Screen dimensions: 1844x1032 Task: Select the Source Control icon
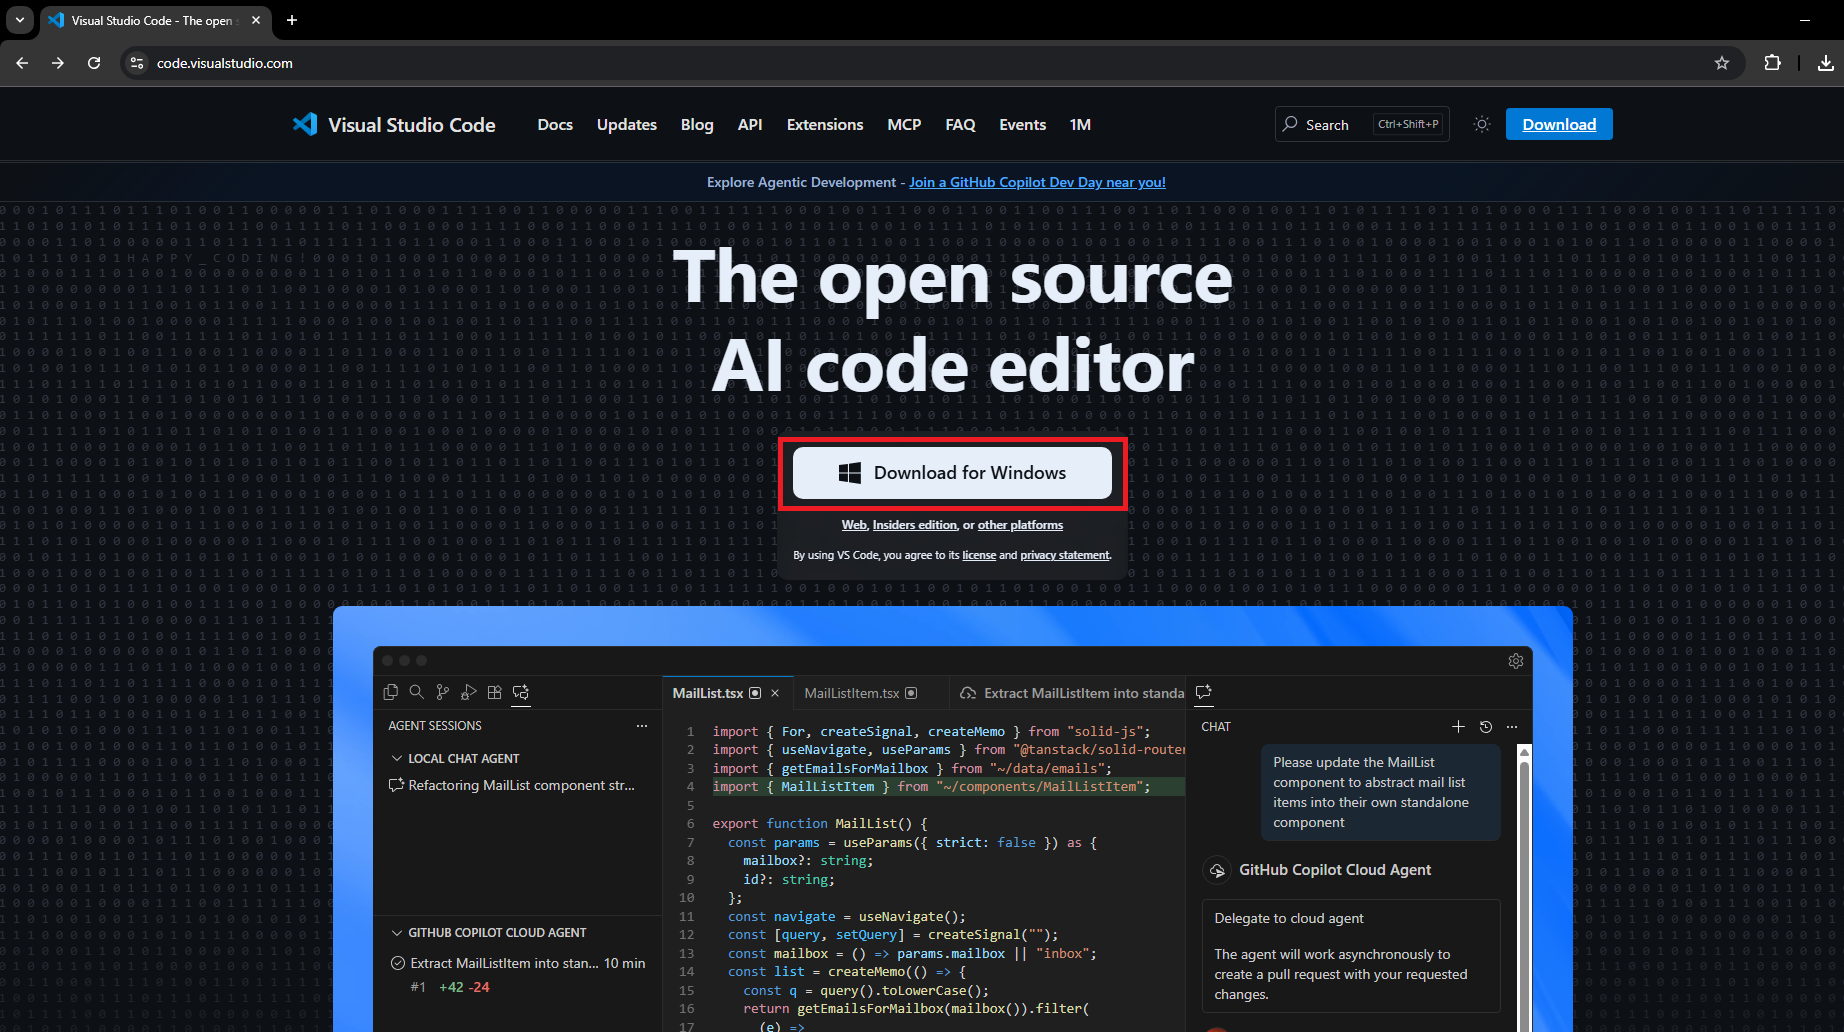pyautogui.click(x=442, y=692)
